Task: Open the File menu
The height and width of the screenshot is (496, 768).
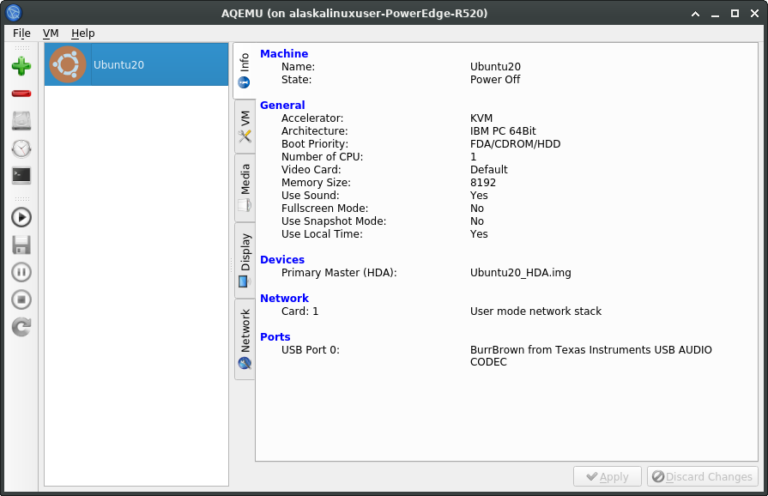Action: (x=21, y=33)
